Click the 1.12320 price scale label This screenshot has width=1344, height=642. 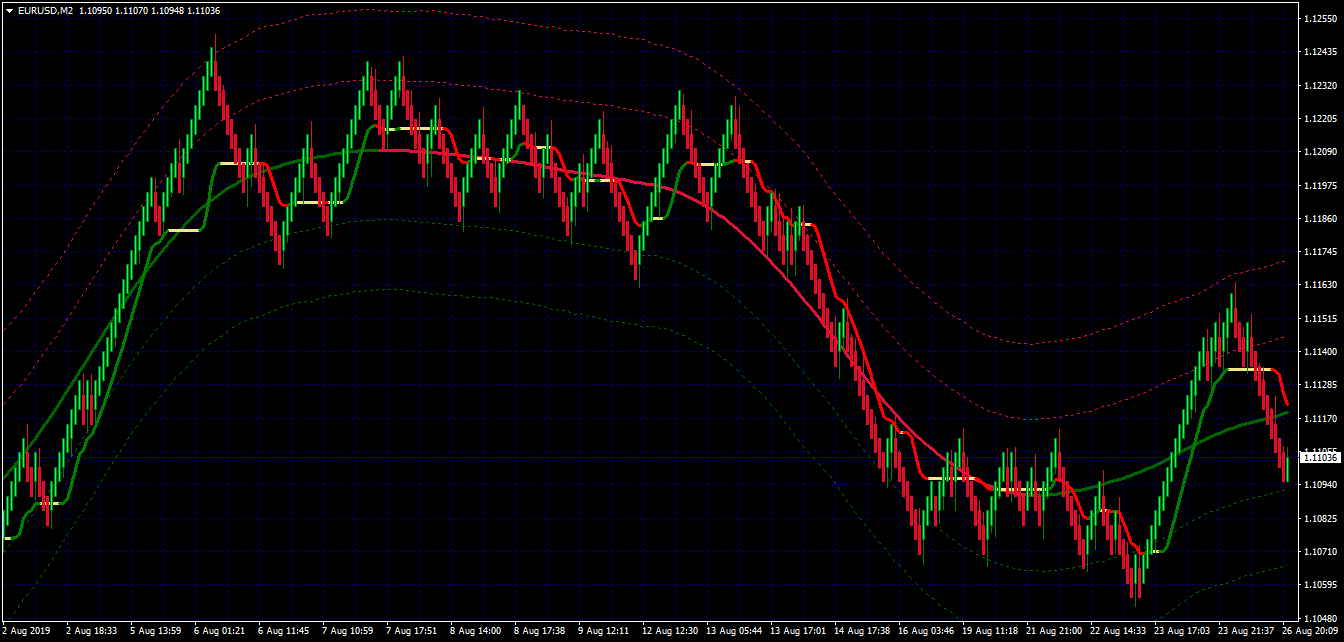click(x=1320, y=86)
